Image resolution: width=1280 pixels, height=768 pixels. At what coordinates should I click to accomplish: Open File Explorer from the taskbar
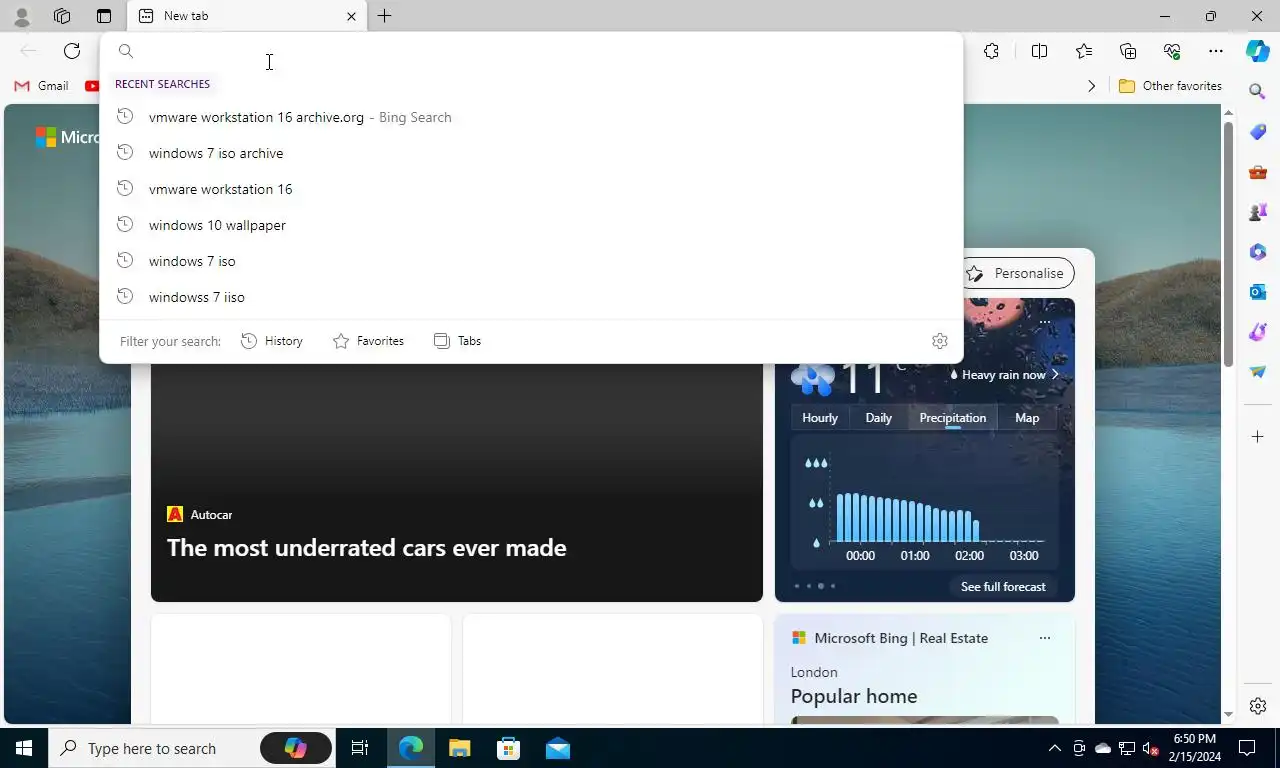460,748
